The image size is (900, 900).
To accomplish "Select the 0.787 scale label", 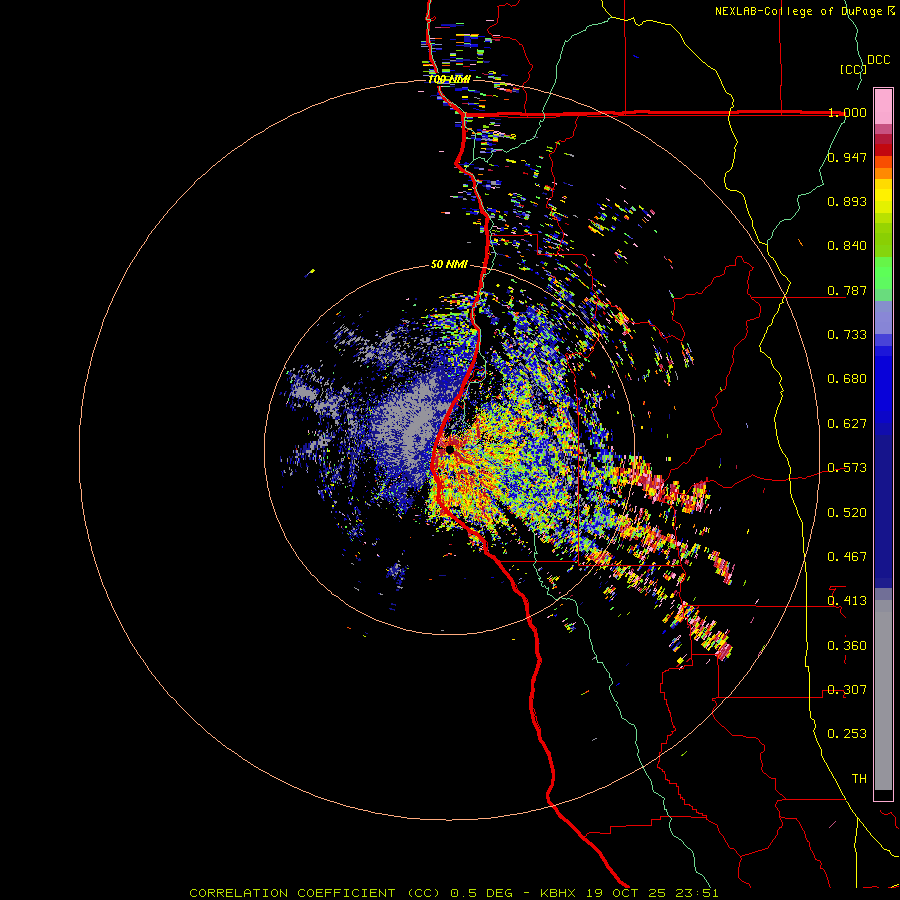I will coord(847,290).
